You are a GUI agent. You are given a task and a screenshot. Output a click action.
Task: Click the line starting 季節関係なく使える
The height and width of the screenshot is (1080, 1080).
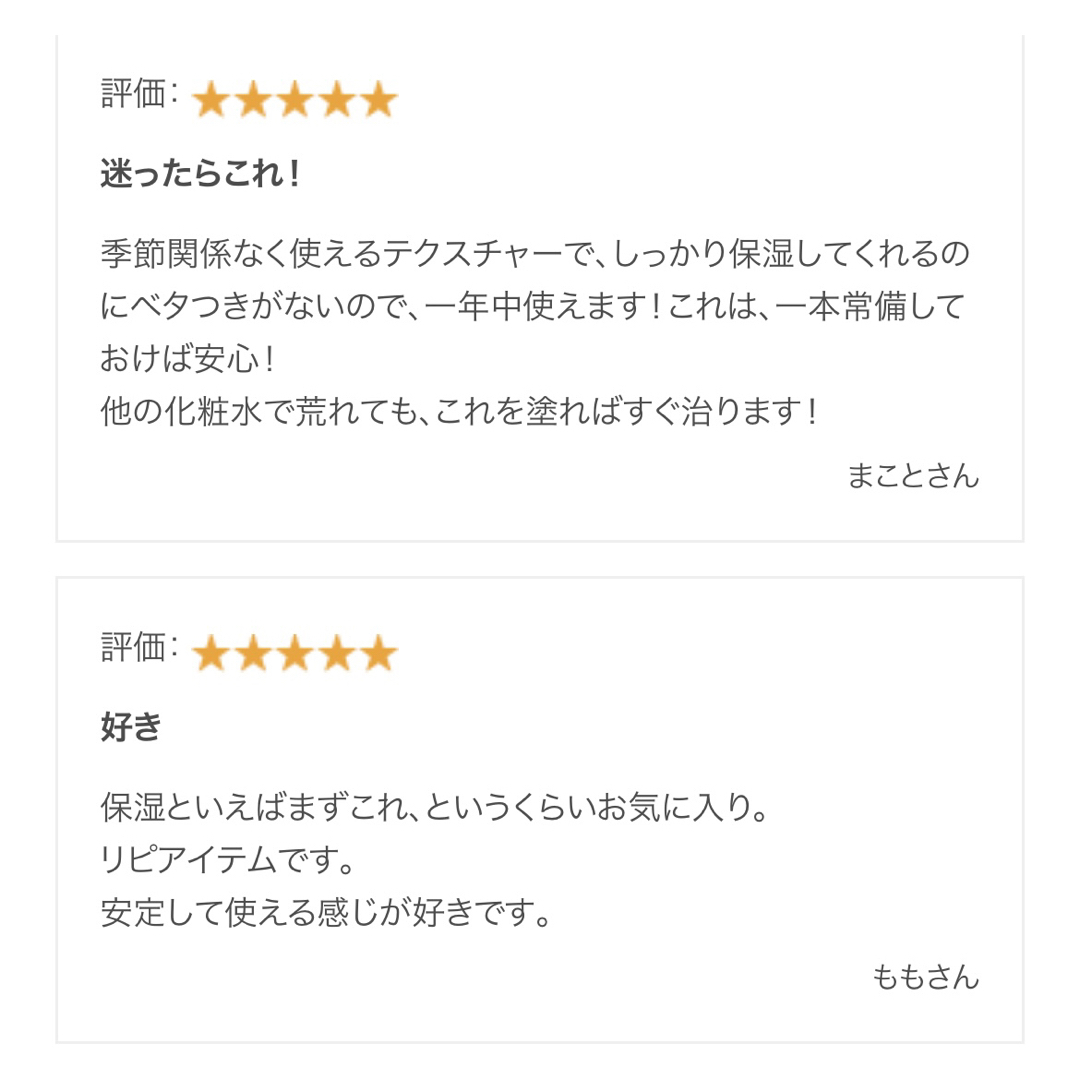535,254
